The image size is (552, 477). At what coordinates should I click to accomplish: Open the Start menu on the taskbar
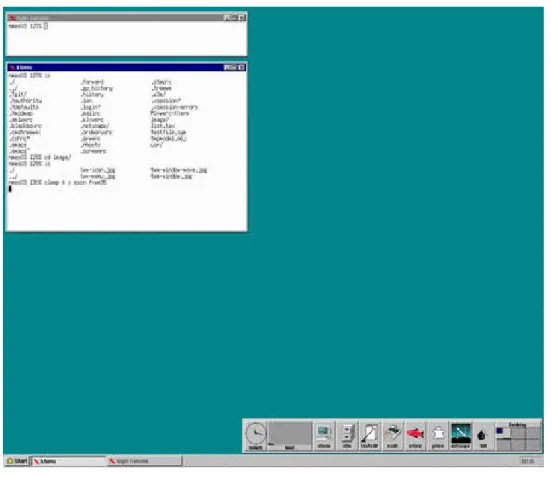pos(17,461)
